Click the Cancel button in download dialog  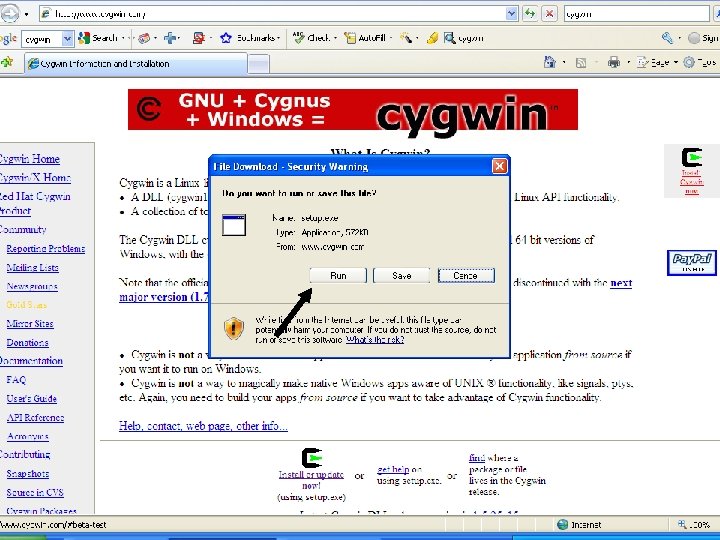coord(466,276)
